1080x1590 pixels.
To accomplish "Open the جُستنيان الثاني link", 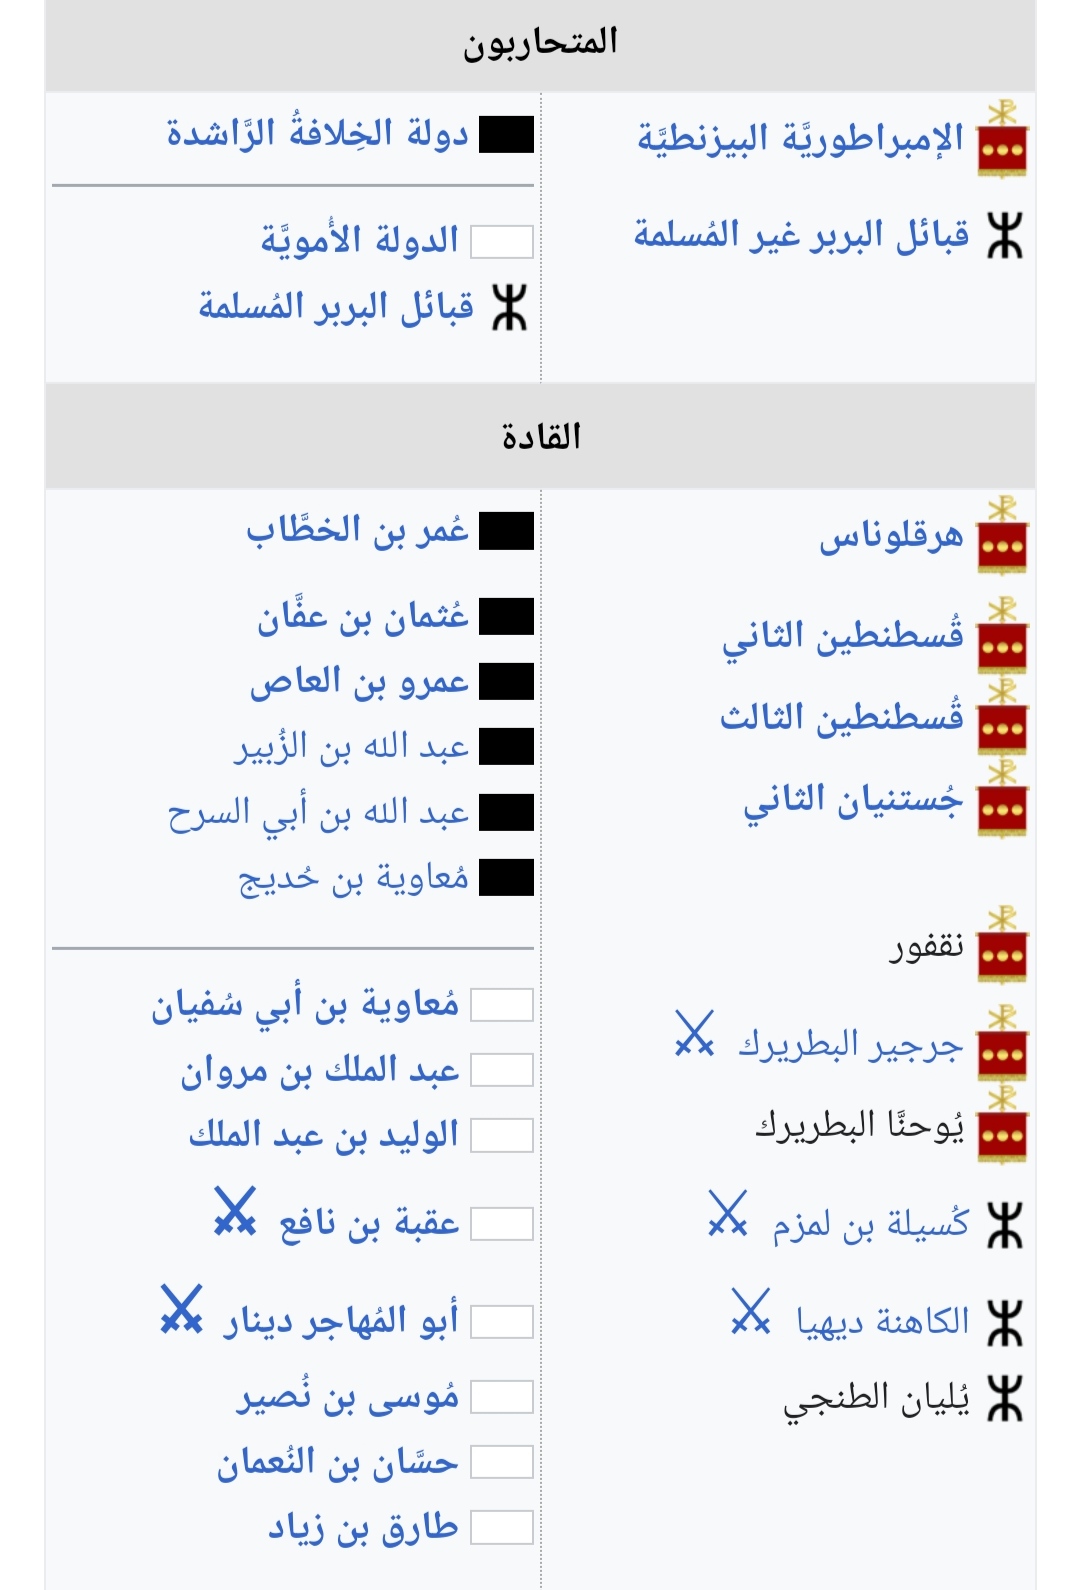I will (854, 800).
